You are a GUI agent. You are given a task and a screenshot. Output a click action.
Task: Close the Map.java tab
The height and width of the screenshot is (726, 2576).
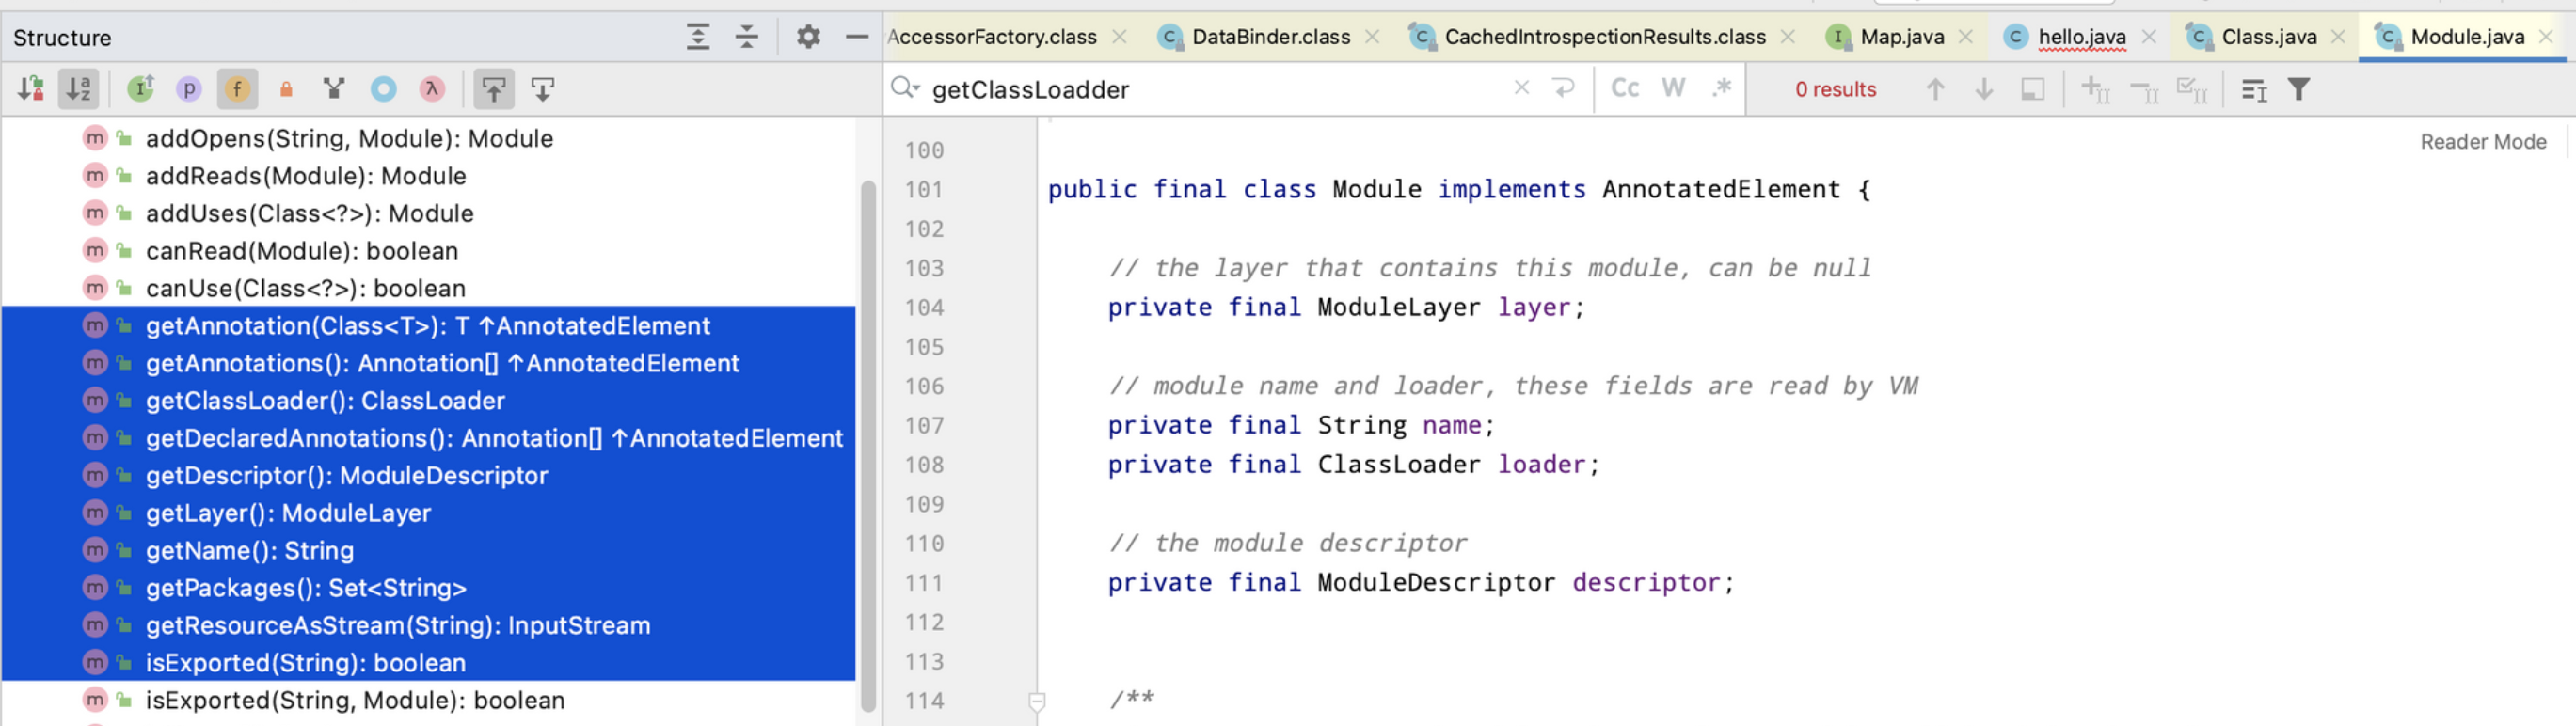click(x=1966, y=37)
